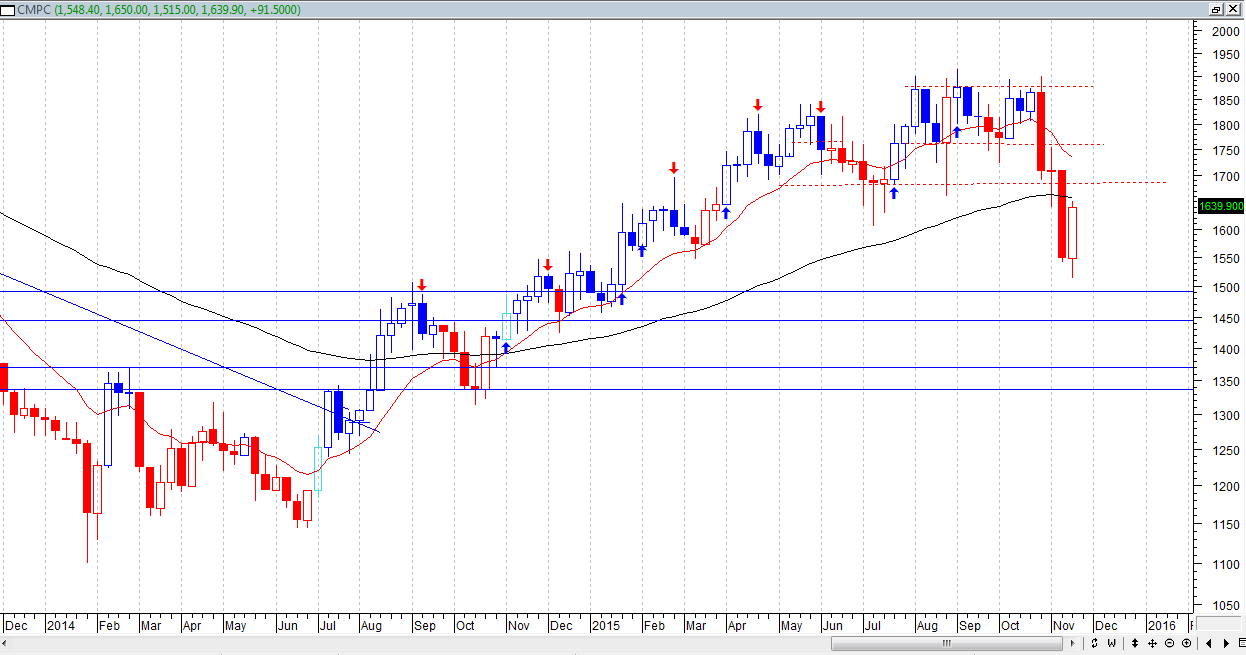Select the green 1639.900 current price label
Screen dimensions: 1246x655
pyautogui.click(x=1220, y=206)
